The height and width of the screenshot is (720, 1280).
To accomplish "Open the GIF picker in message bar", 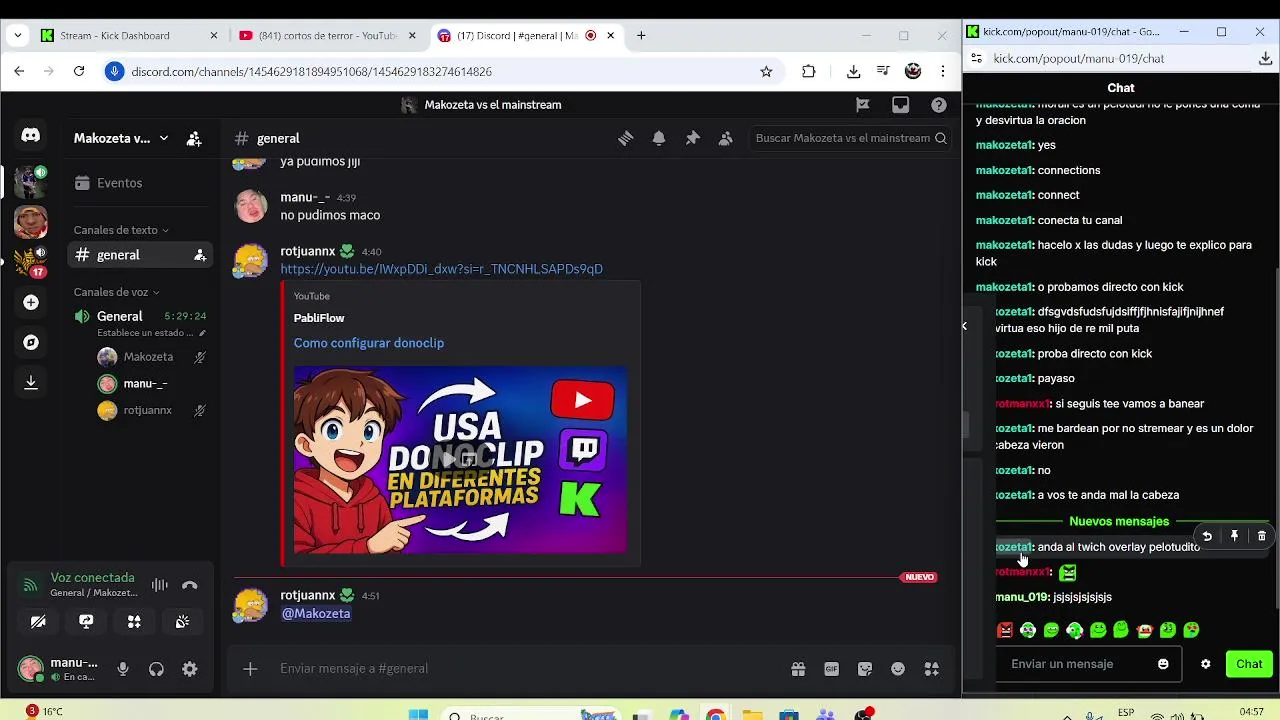I will tap(831, 669).
